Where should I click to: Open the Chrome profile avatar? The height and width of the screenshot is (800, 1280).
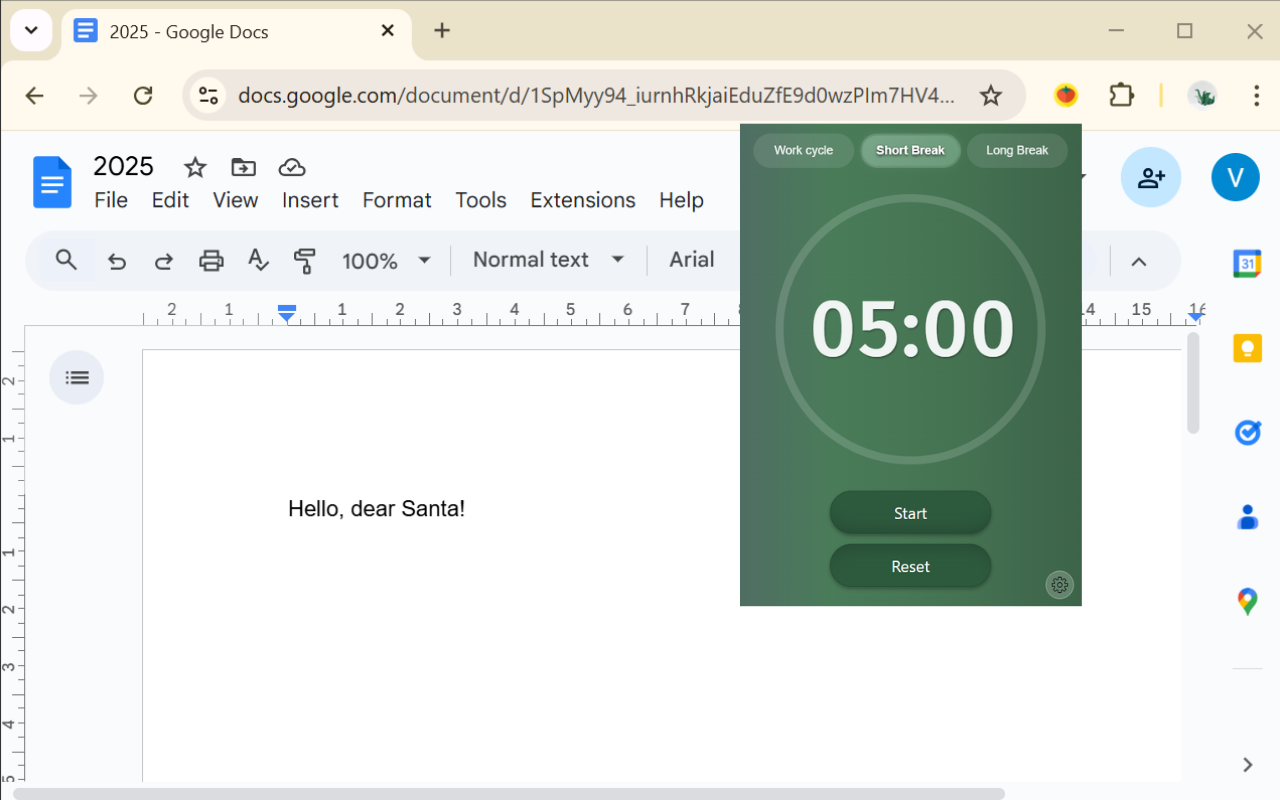point(1201,95)
